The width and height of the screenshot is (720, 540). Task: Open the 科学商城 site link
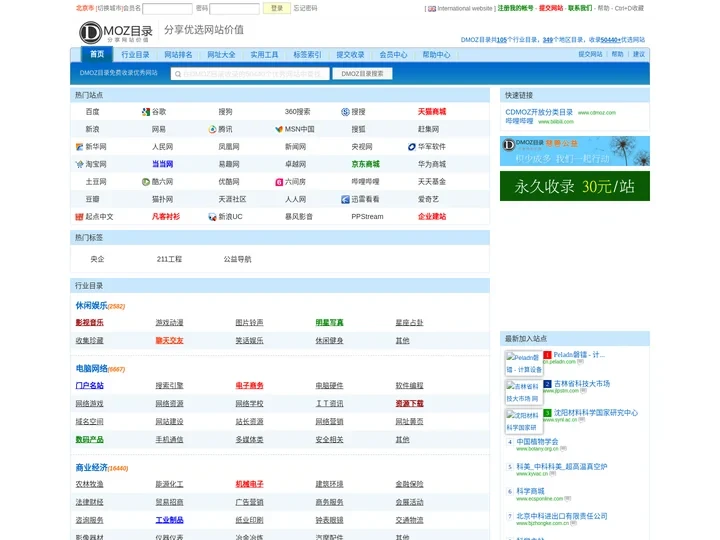click(x=530, y=491)
